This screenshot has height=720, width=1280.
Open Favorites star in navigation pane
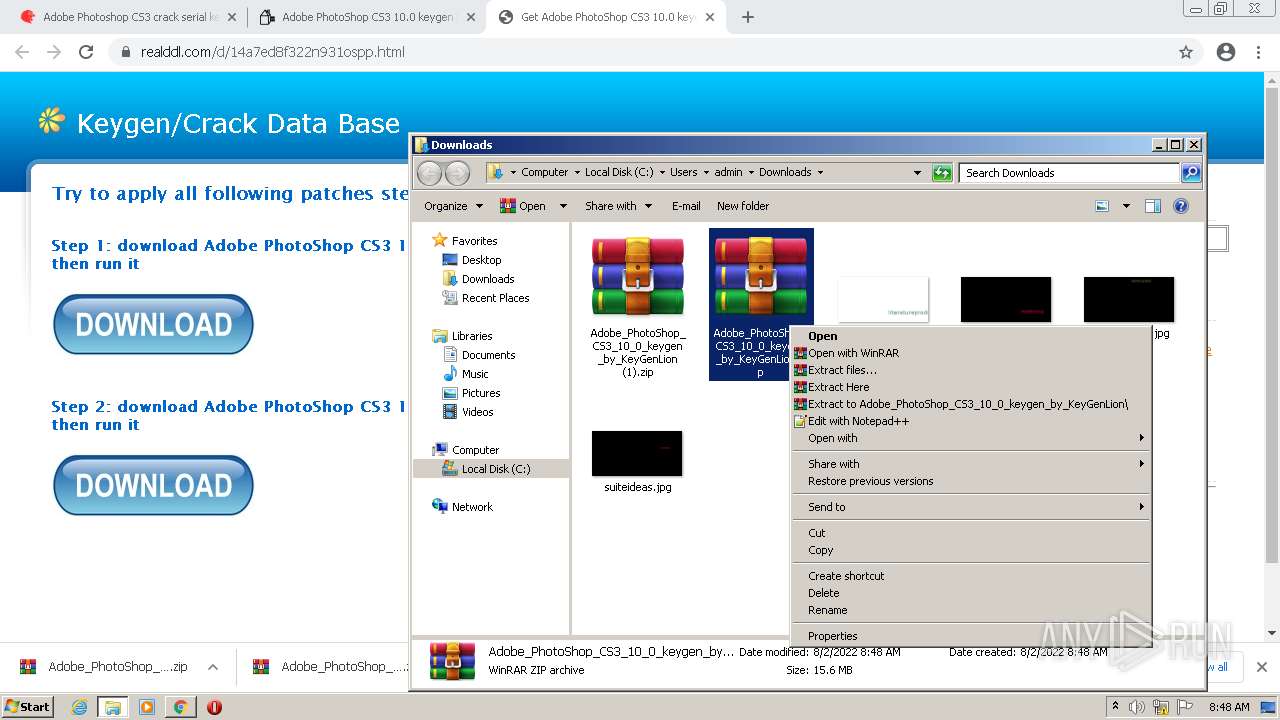439,240
